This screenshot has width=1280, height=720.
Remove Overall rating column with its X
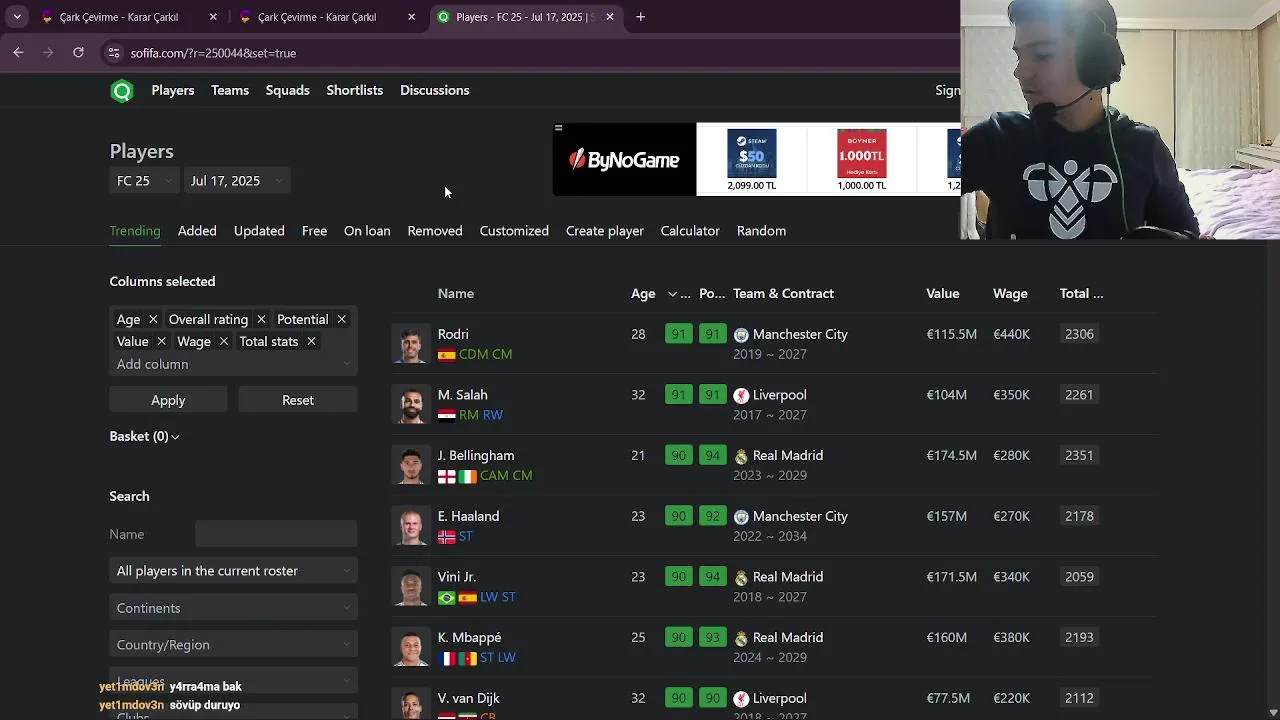261,319
